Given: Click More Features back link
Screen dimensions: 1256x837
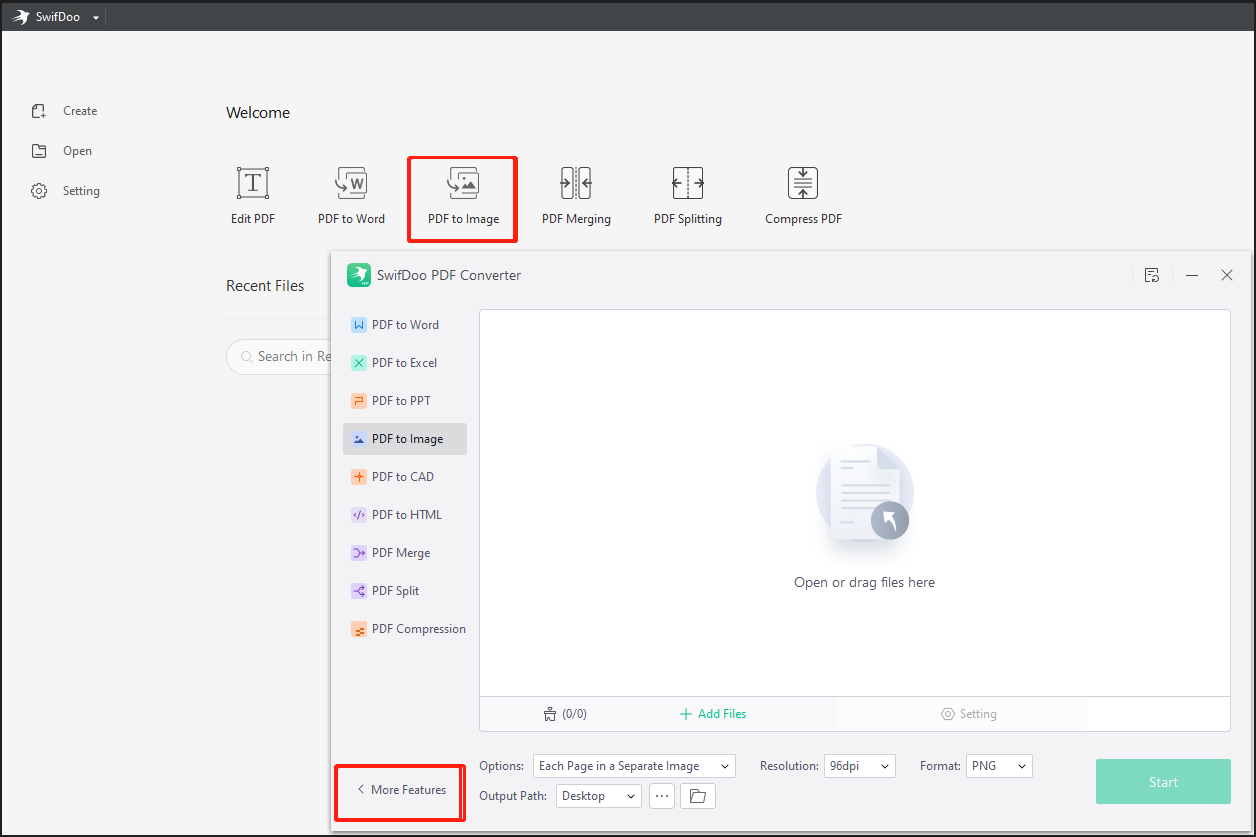Looking at the screenshot, I should (401, 790).
